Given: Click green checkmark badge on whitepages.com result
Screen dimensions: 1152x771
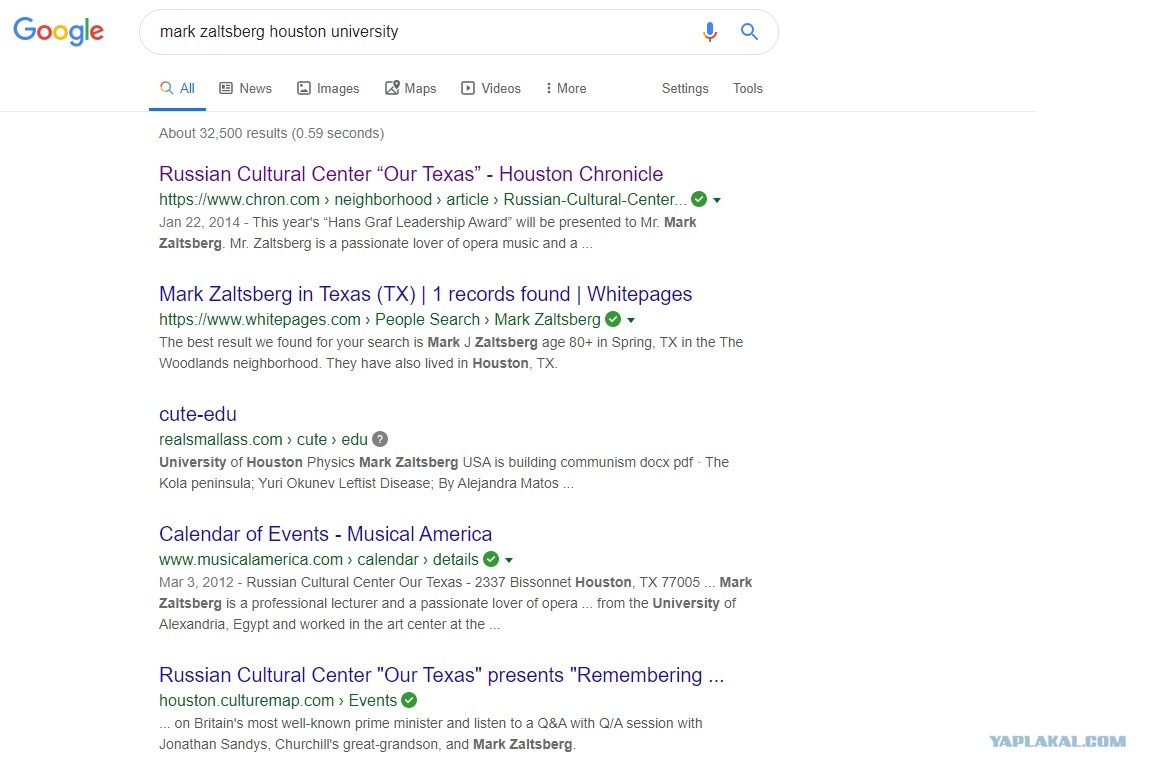Looking at the screenshot, I should (613, 319).
